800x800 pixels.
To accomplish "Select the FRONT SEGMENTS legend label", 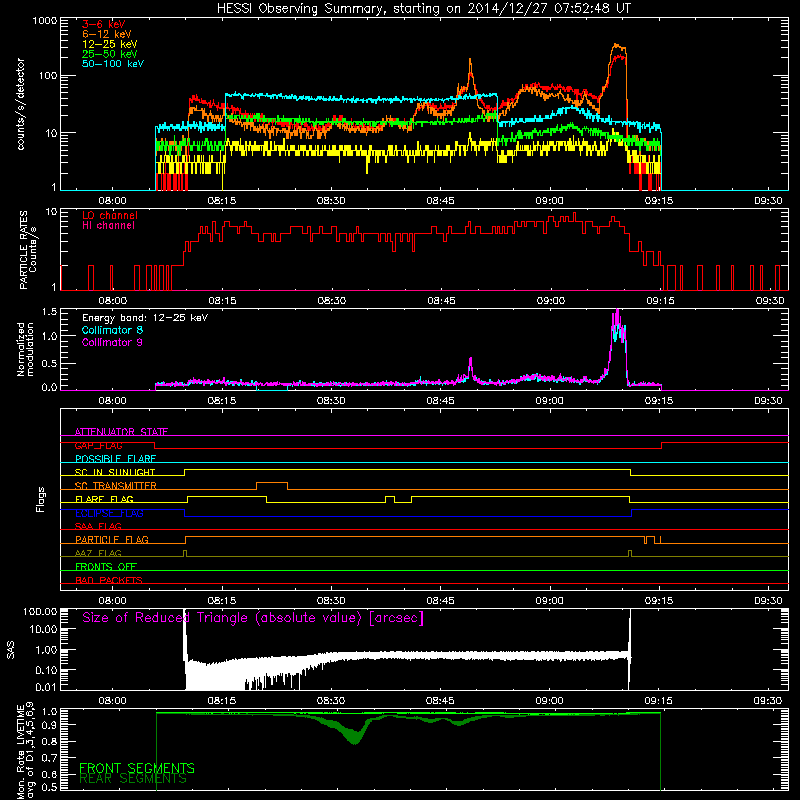I will click(137, 768).
